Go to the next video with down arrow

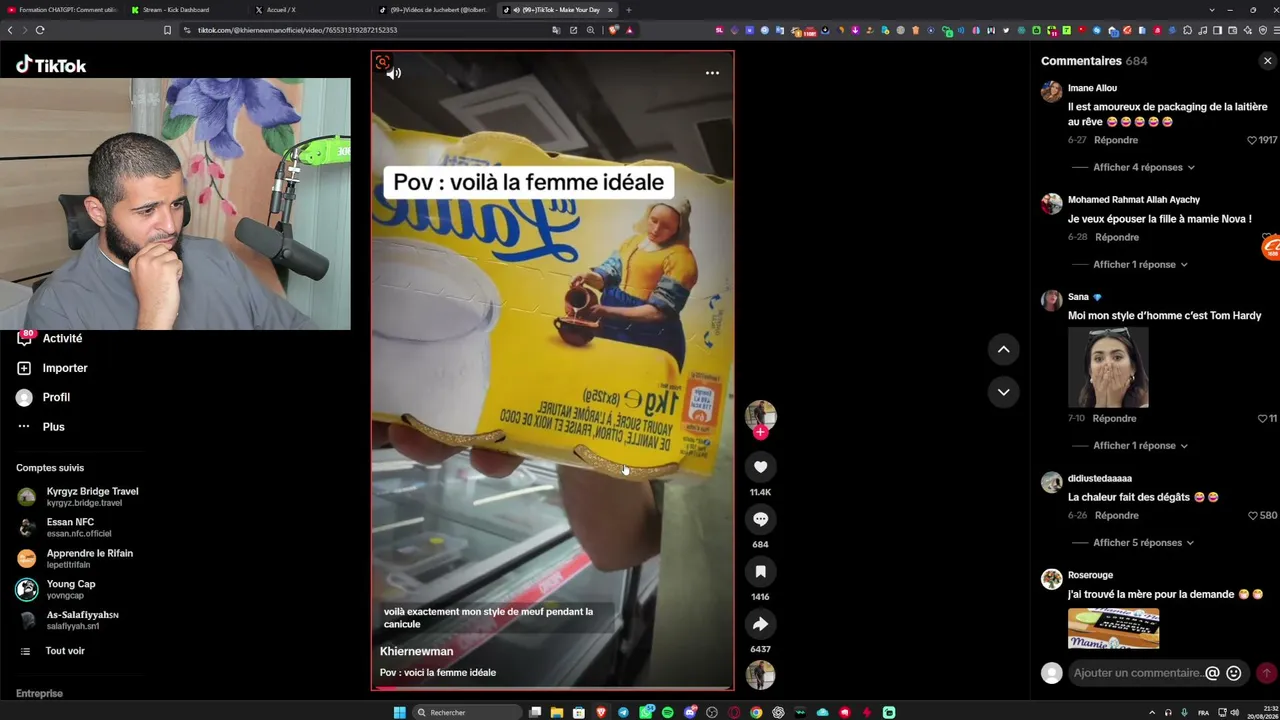pos(1003,391)
